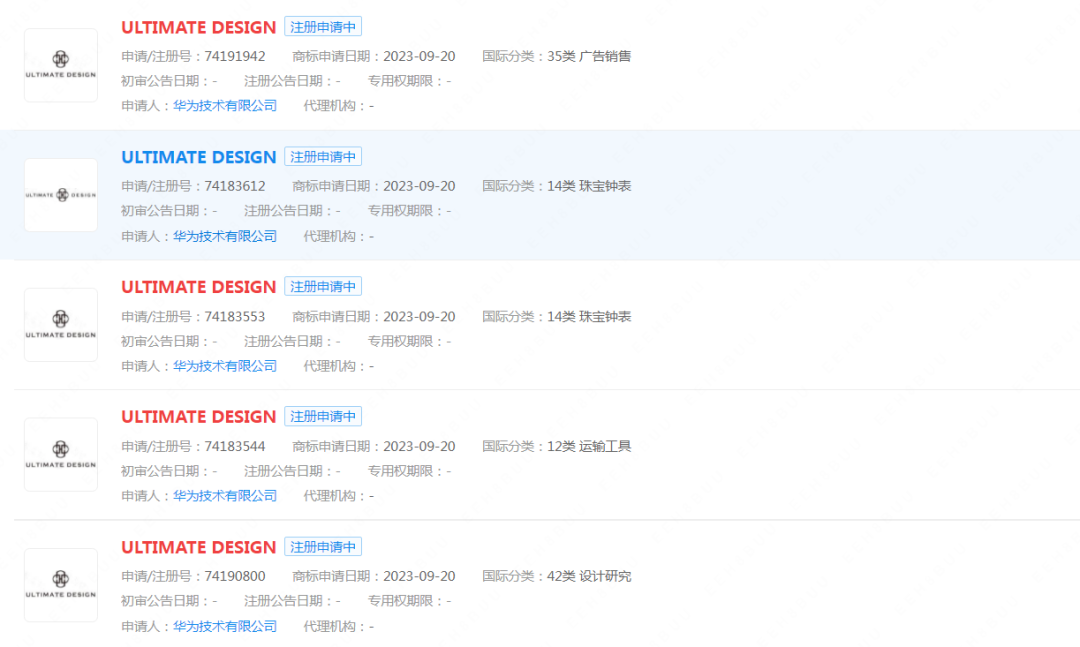This screenshot has height=647, width=1080.
Task: Open trademark logo thumbnail for application 74183612
Action: coord(61,195)
